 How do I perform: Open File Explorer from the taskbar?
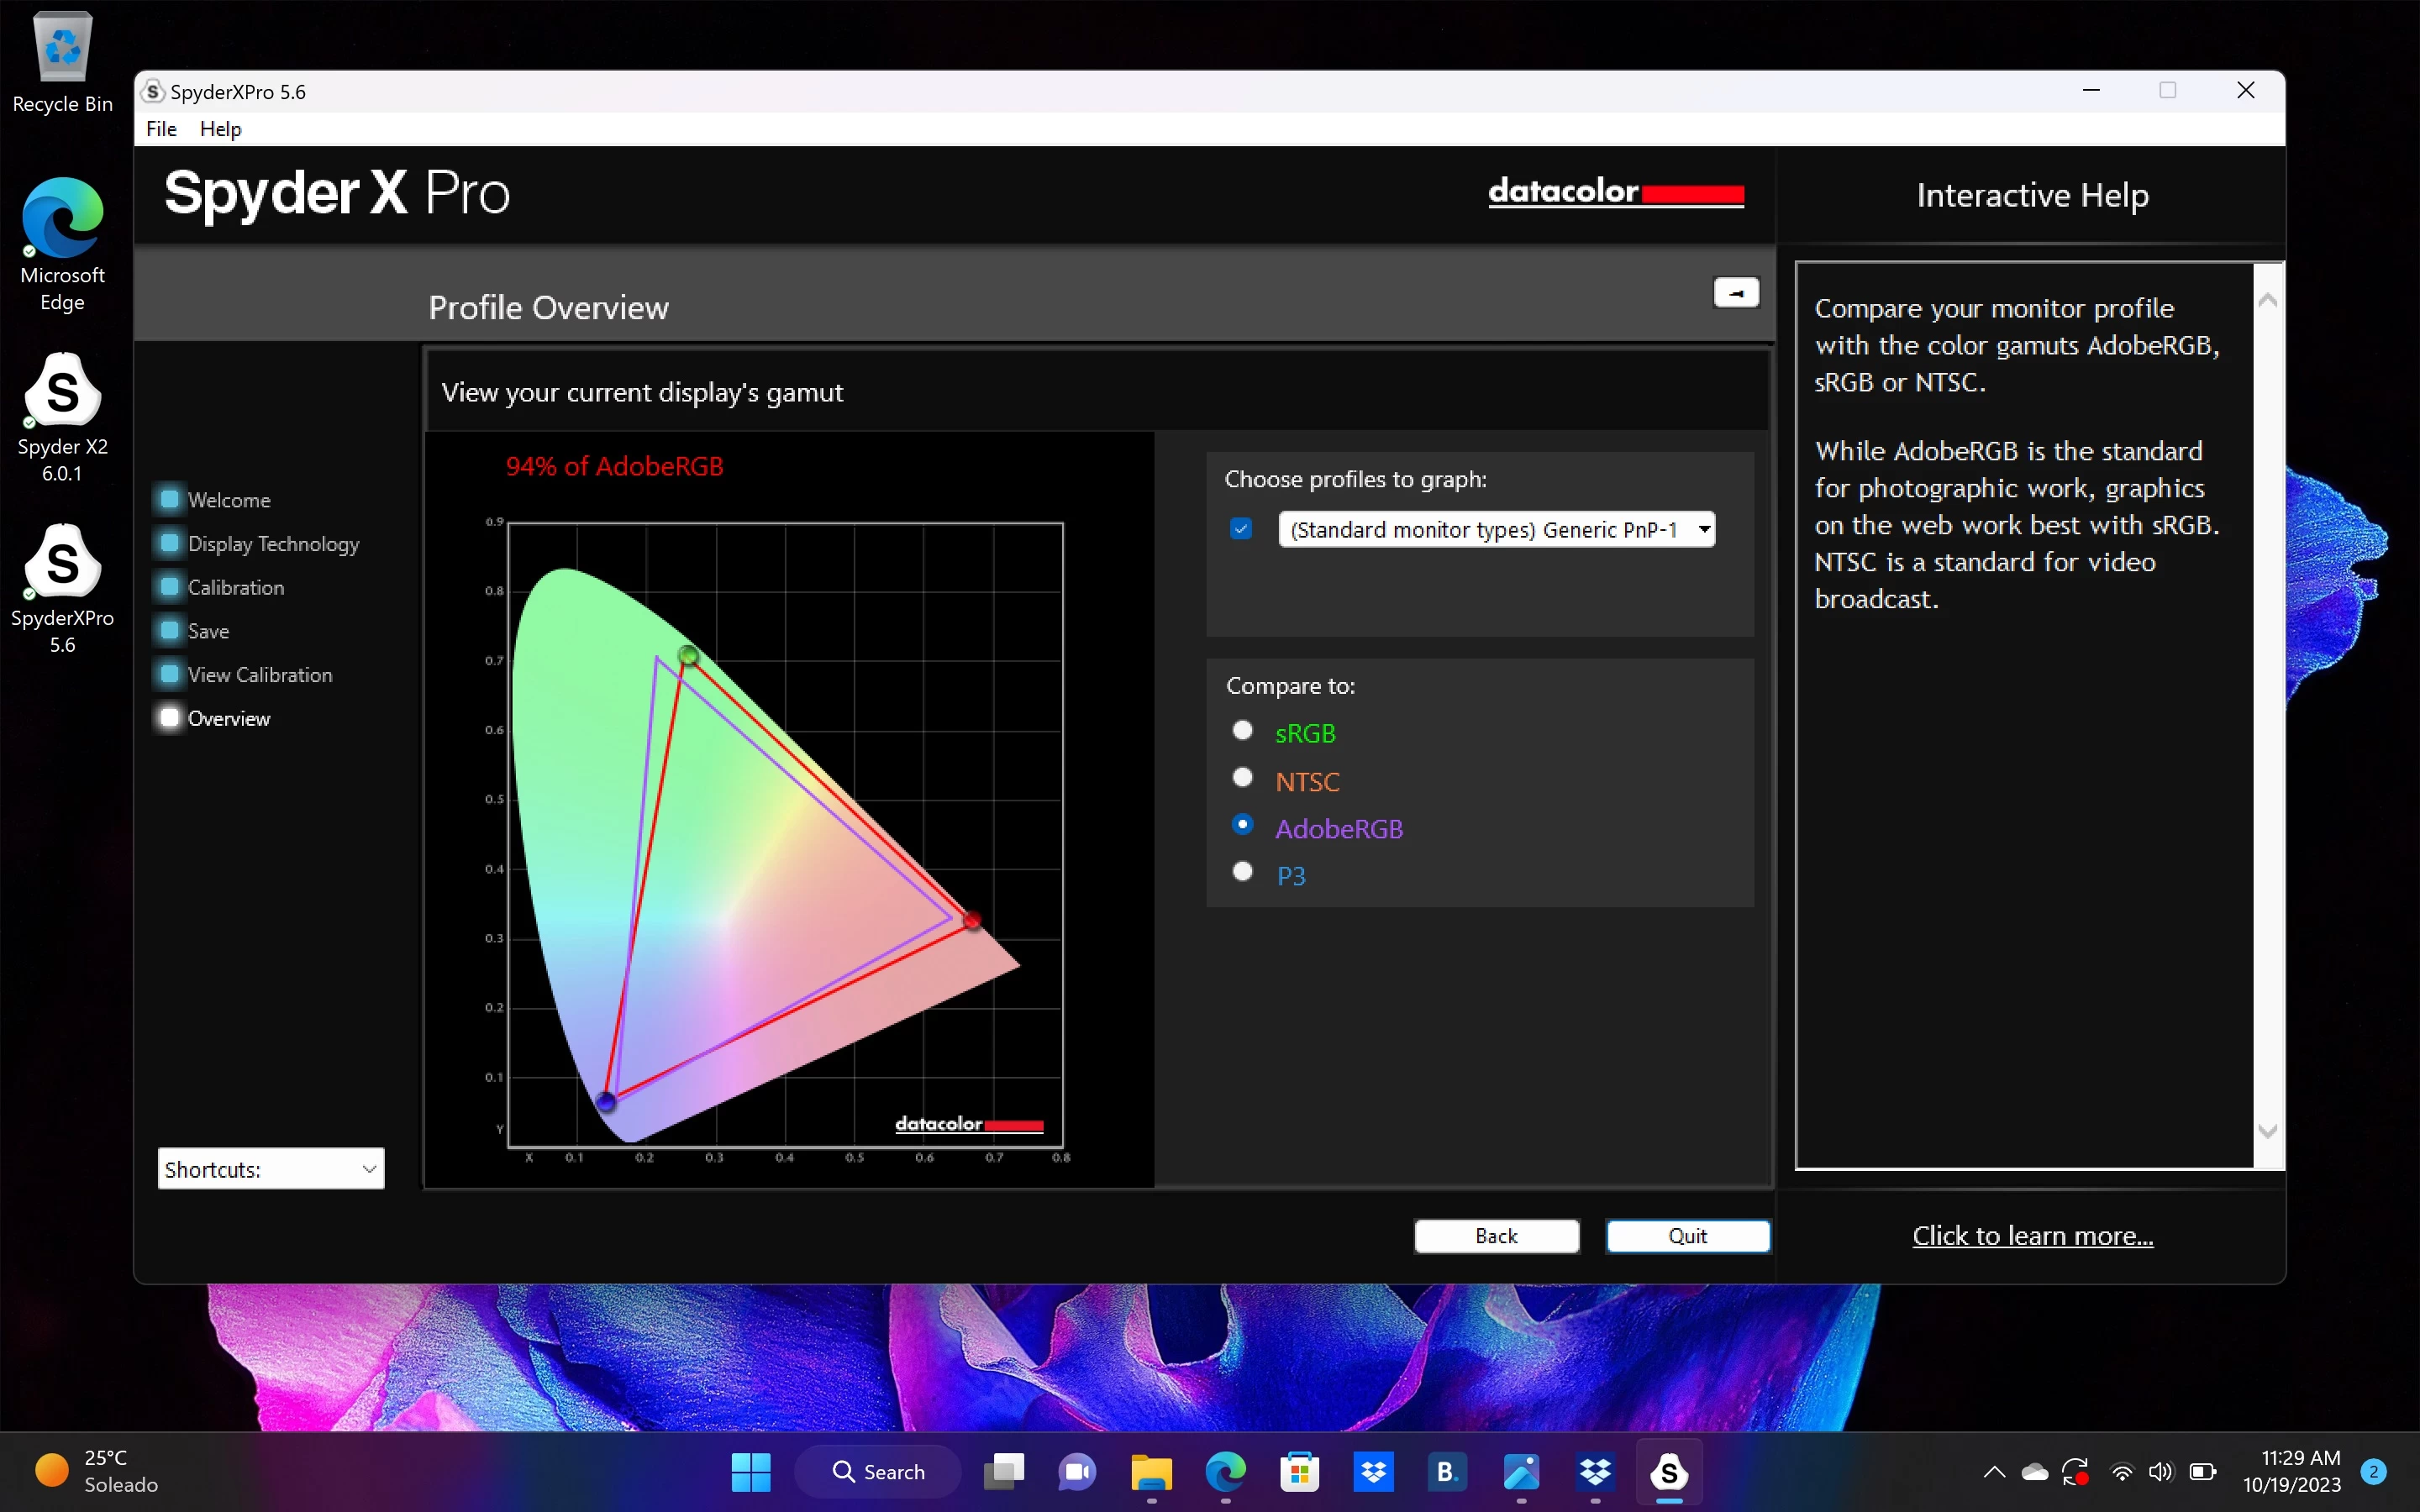1151,1471
